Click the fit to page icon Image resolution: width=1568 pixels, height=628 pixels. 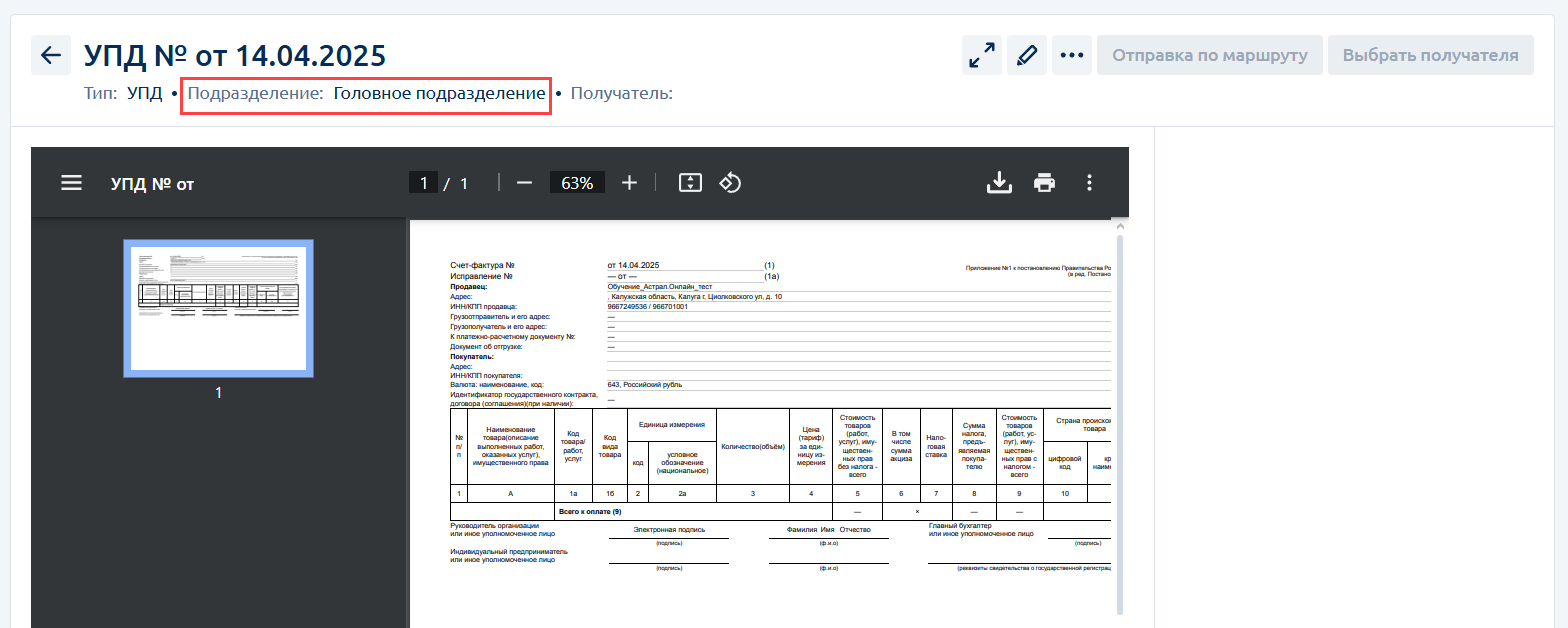pos(691,183)
